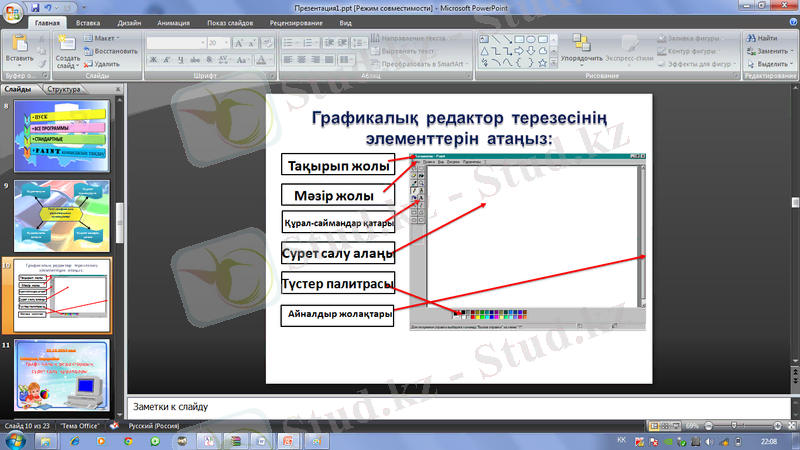Image resolution: width=800 pixels, height=450 pixels.
Task: Click the notes field (Заметки к слайду)
Action: 450,406
